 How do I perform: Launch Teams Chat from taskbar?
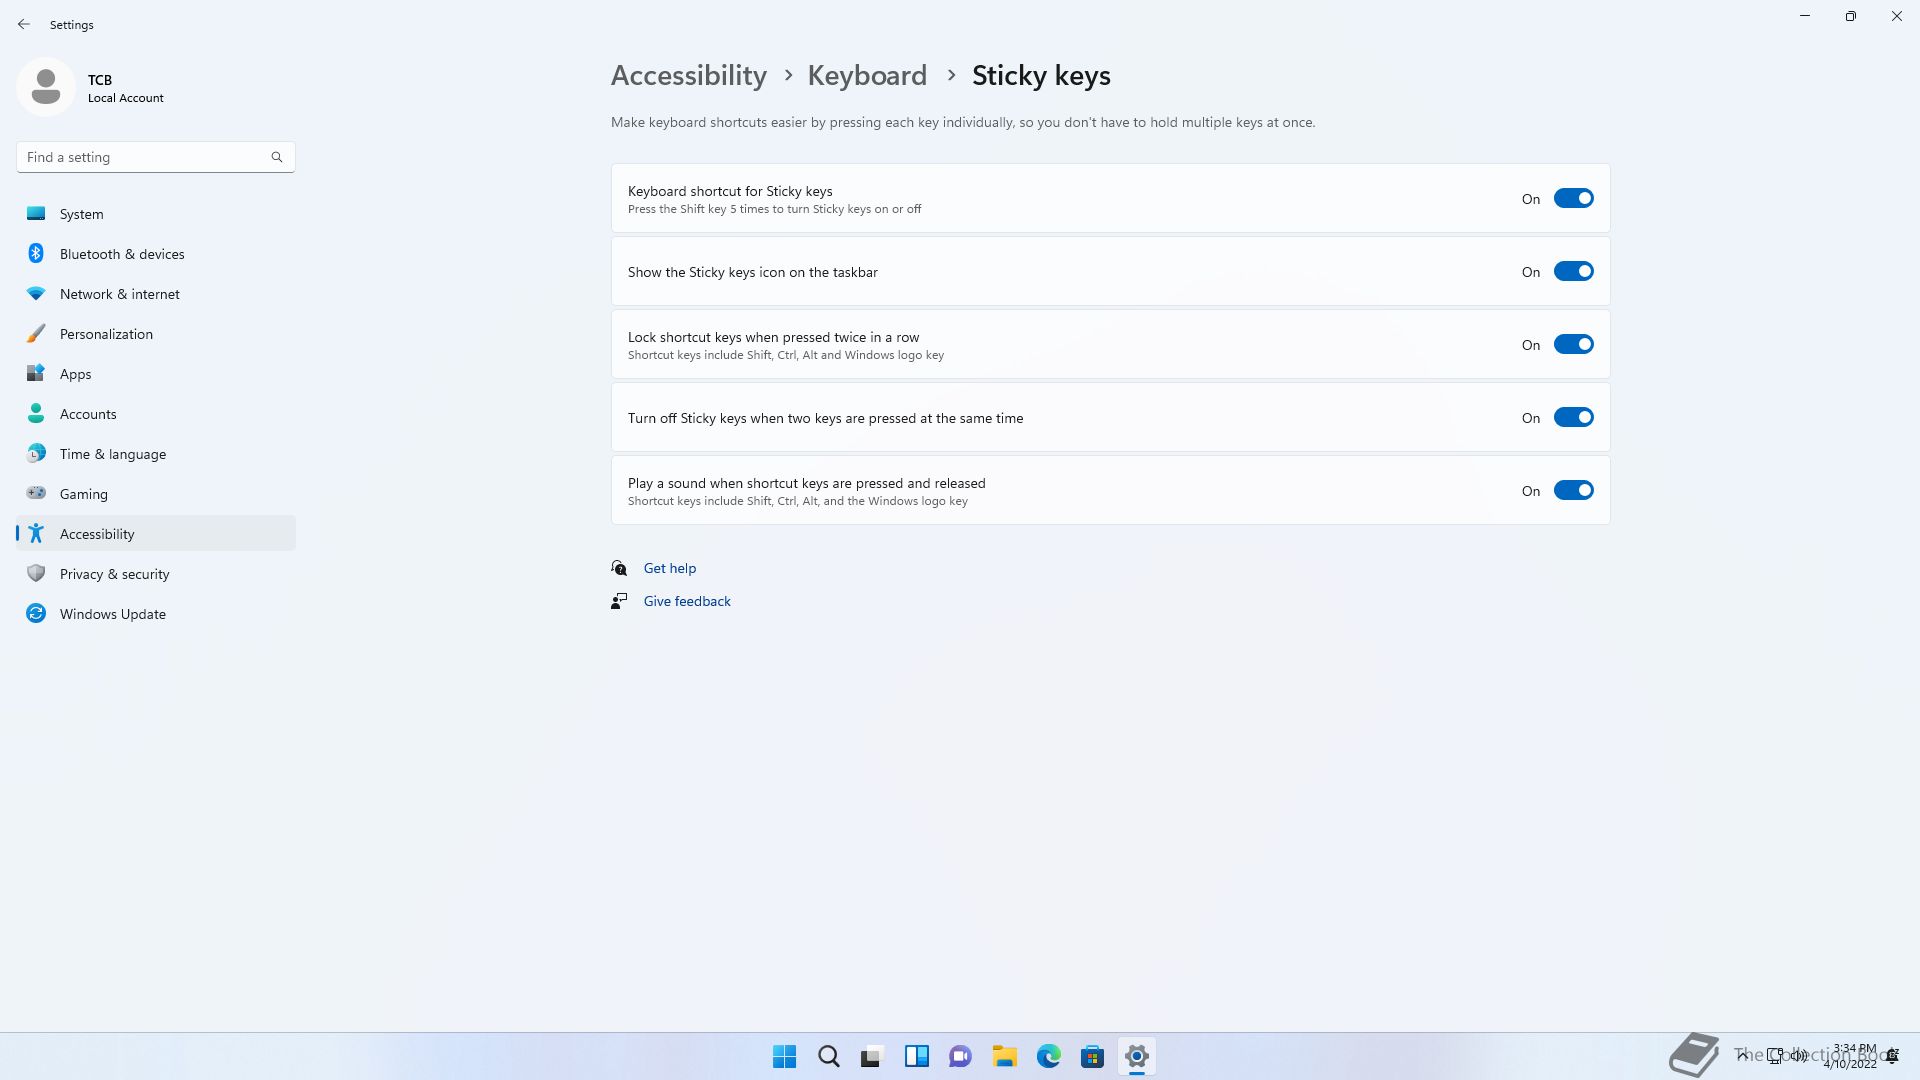point(961,1056)
